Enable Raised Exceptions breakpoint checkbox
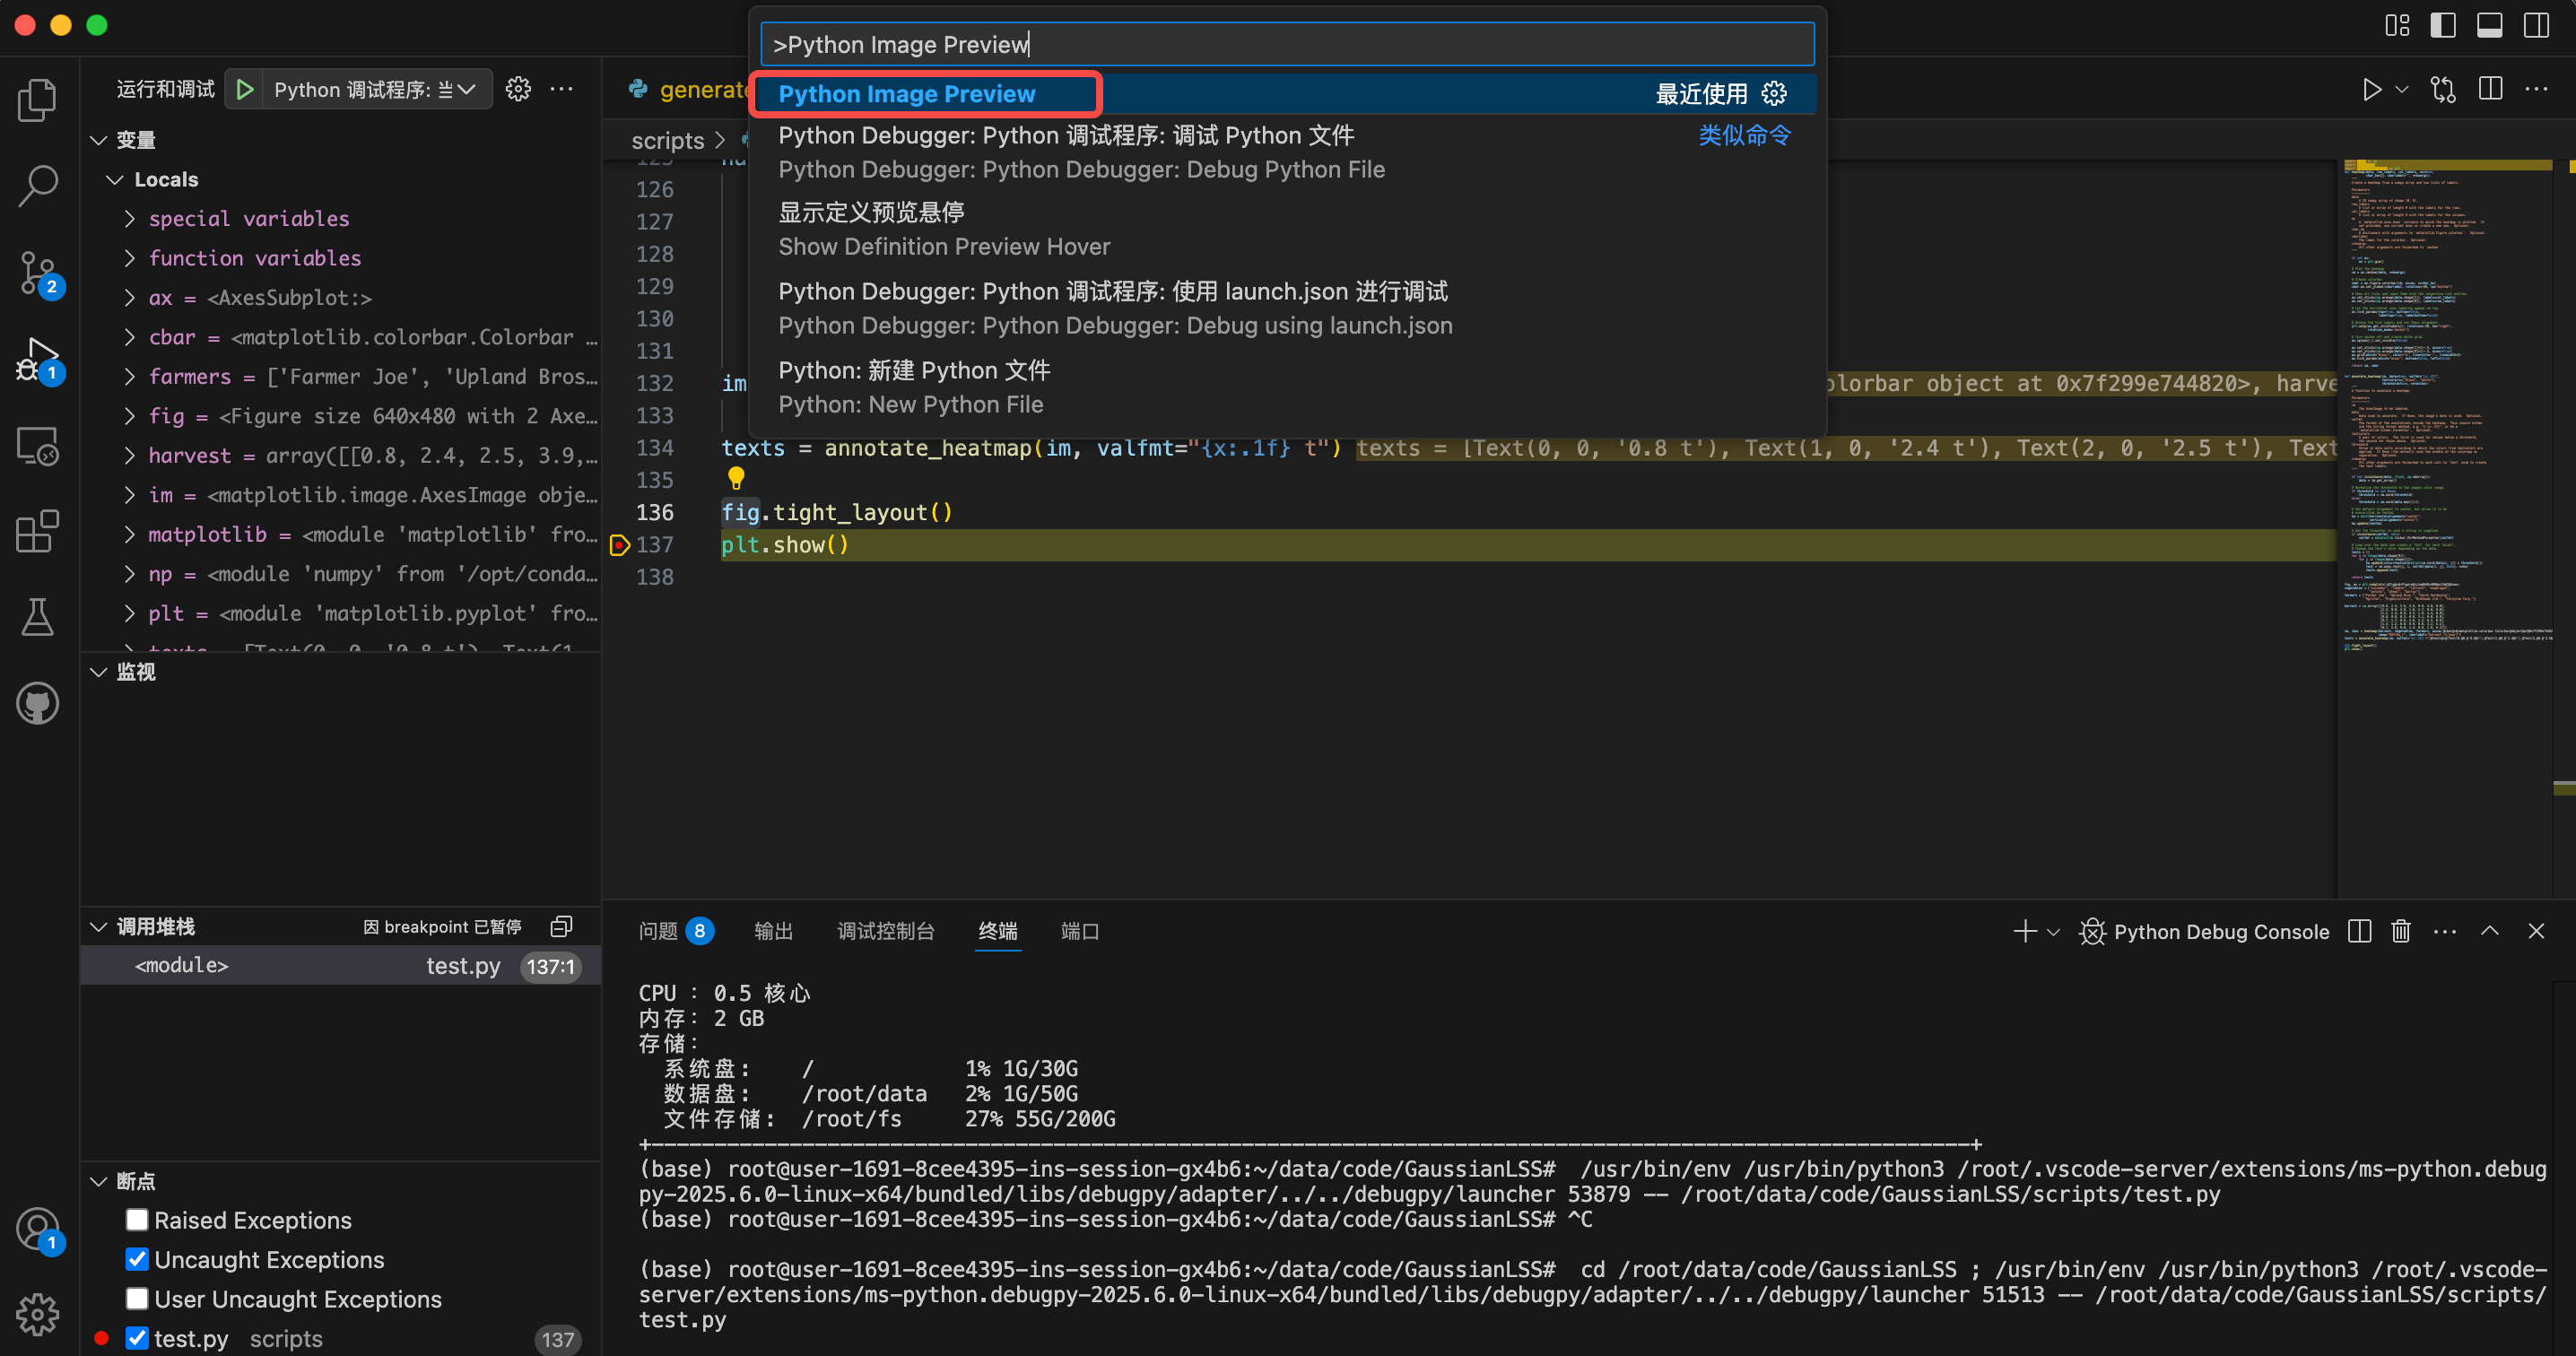 coord(137,1220)
